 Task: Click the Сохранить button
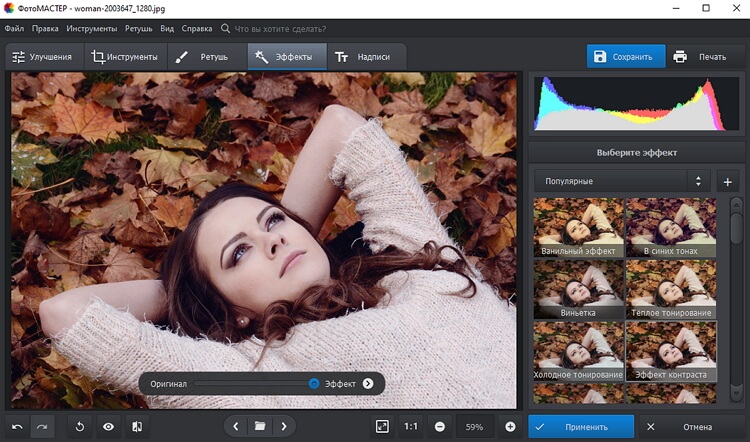(x=625, y=57)
